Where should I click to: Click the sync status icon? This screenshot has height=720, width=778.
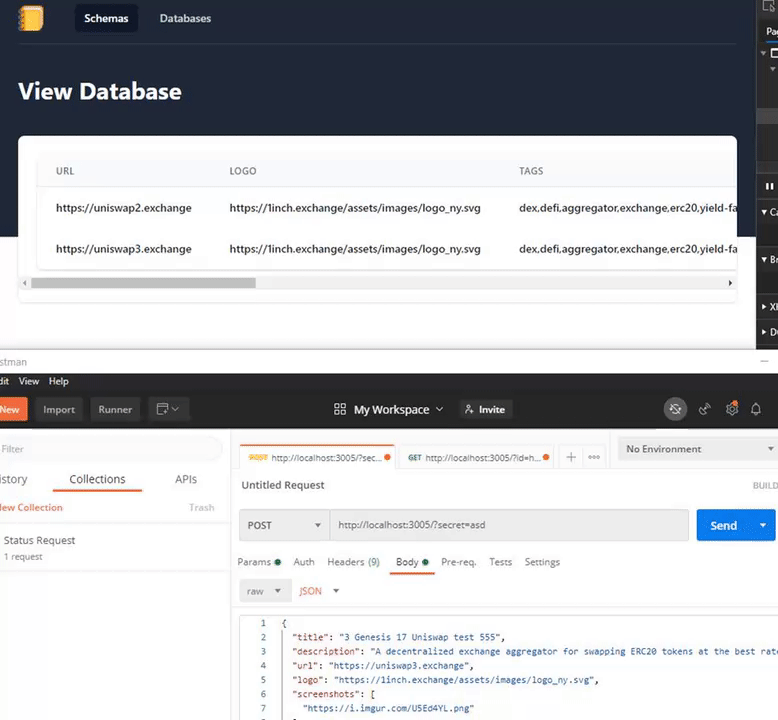[x=675, y=409]
